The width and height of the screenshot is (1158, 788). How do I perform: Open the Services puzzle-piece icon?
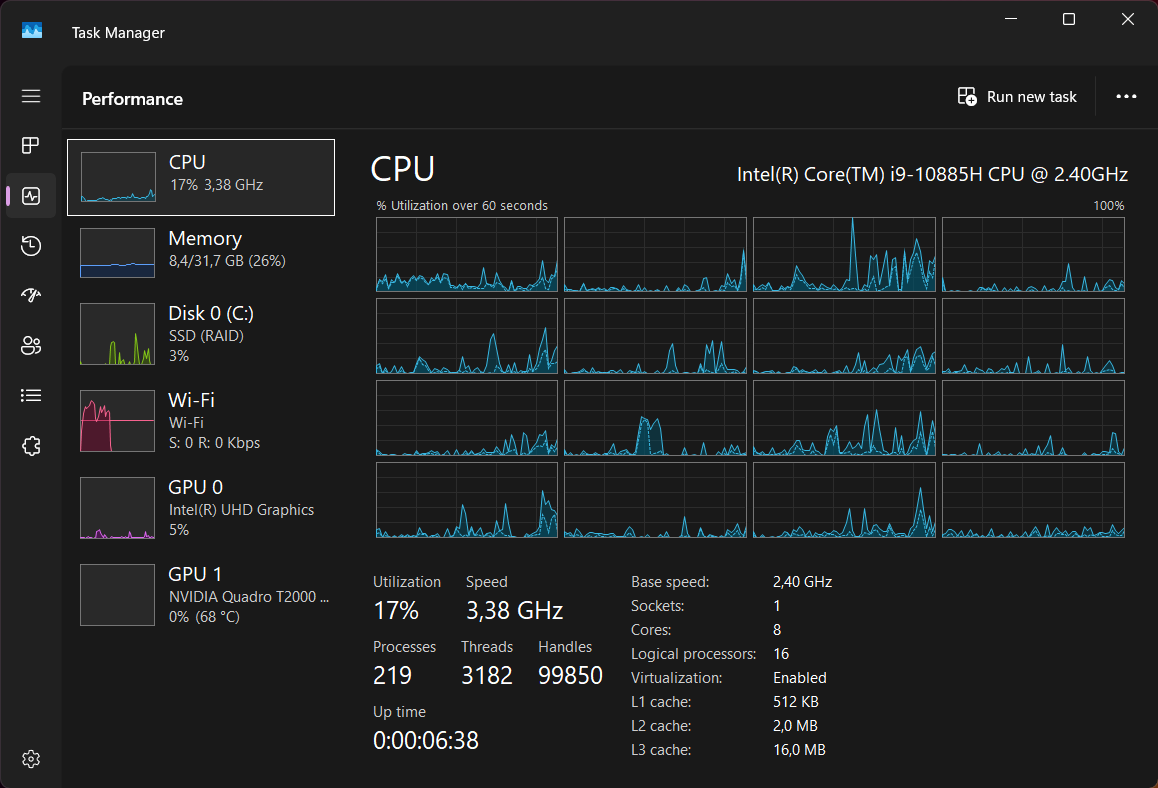point(31,446)
